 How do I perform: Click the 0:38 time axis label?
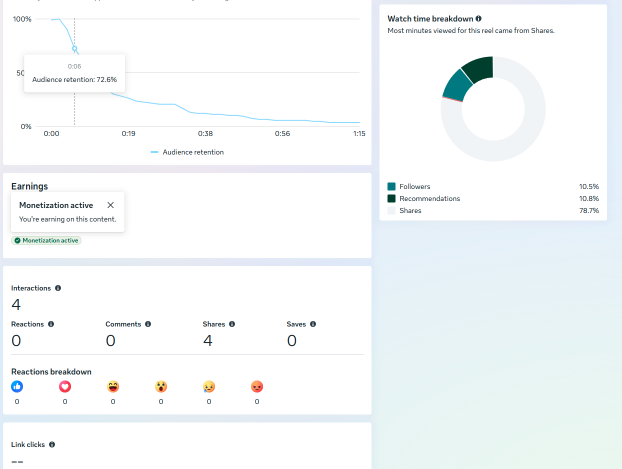coord(205,134)
